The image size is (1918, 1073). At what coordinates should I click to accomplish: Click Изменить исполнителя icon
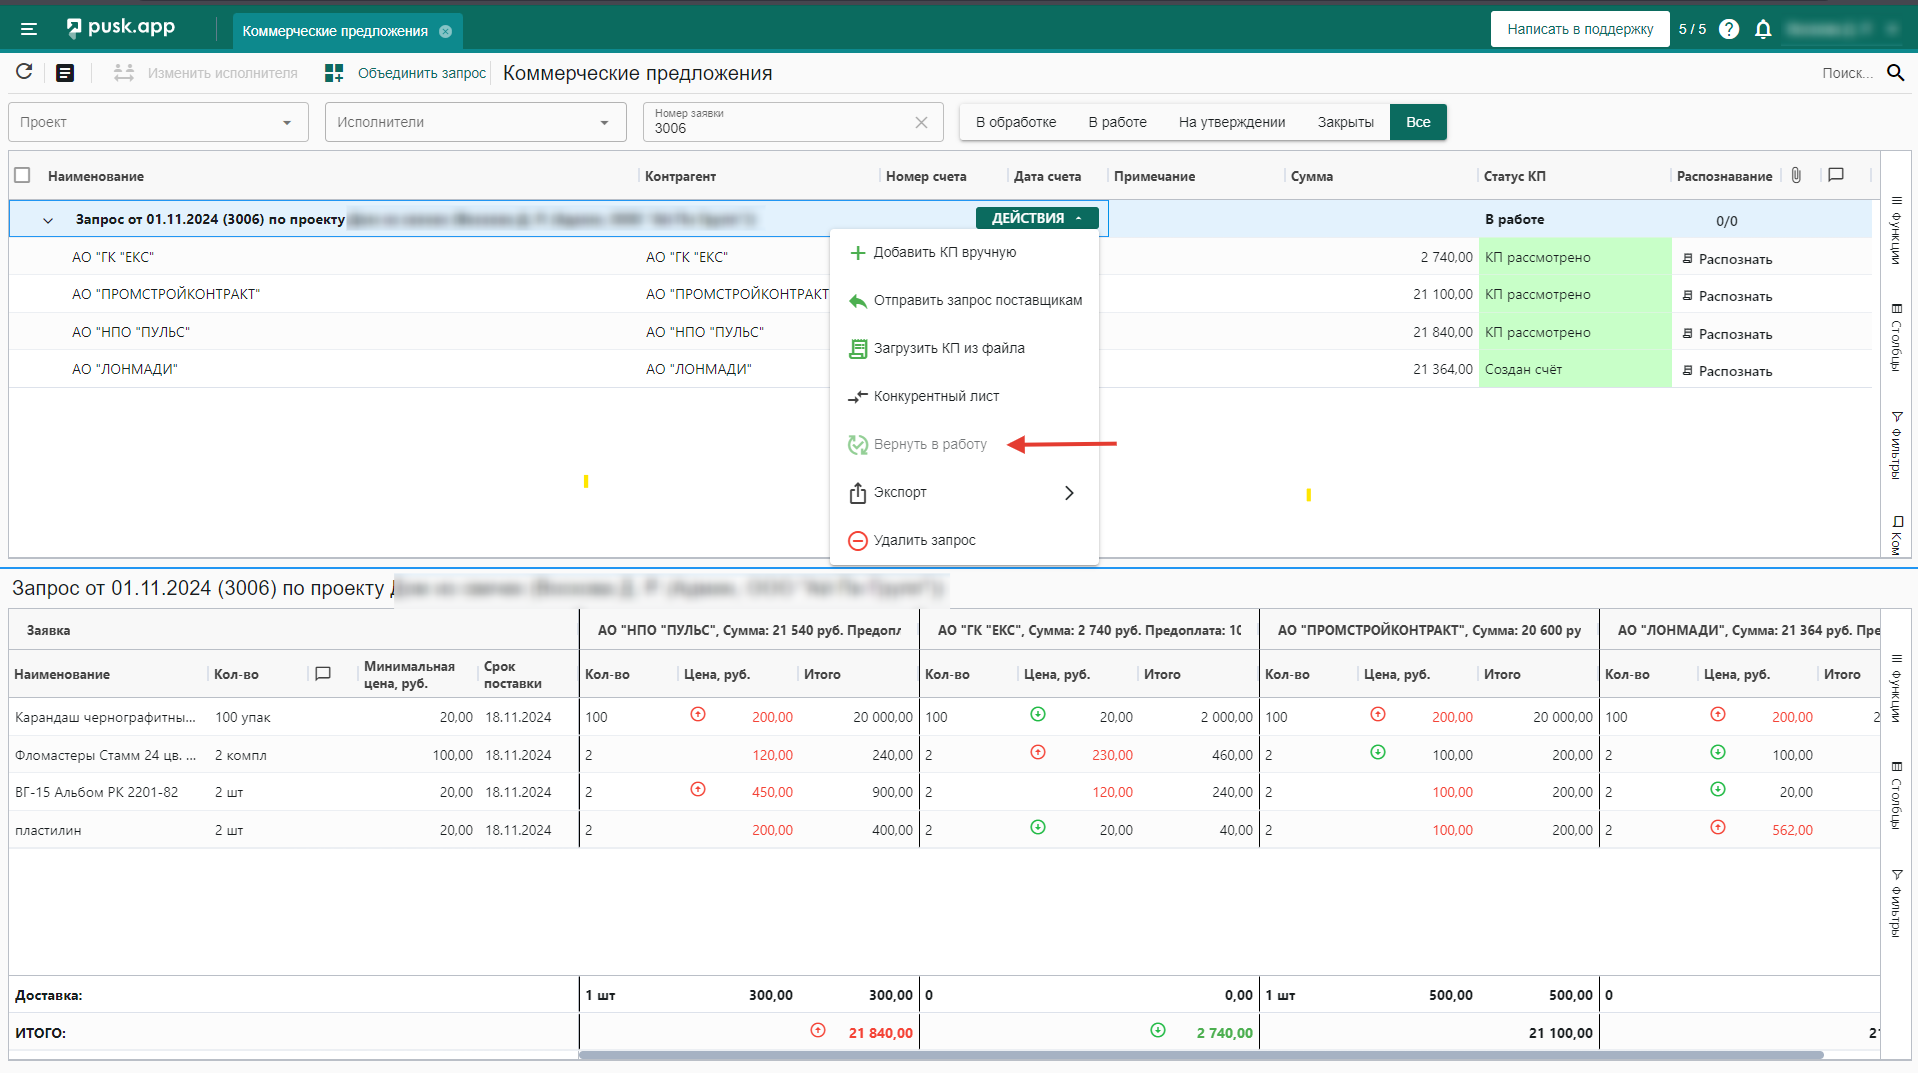(x=123, y=72)
